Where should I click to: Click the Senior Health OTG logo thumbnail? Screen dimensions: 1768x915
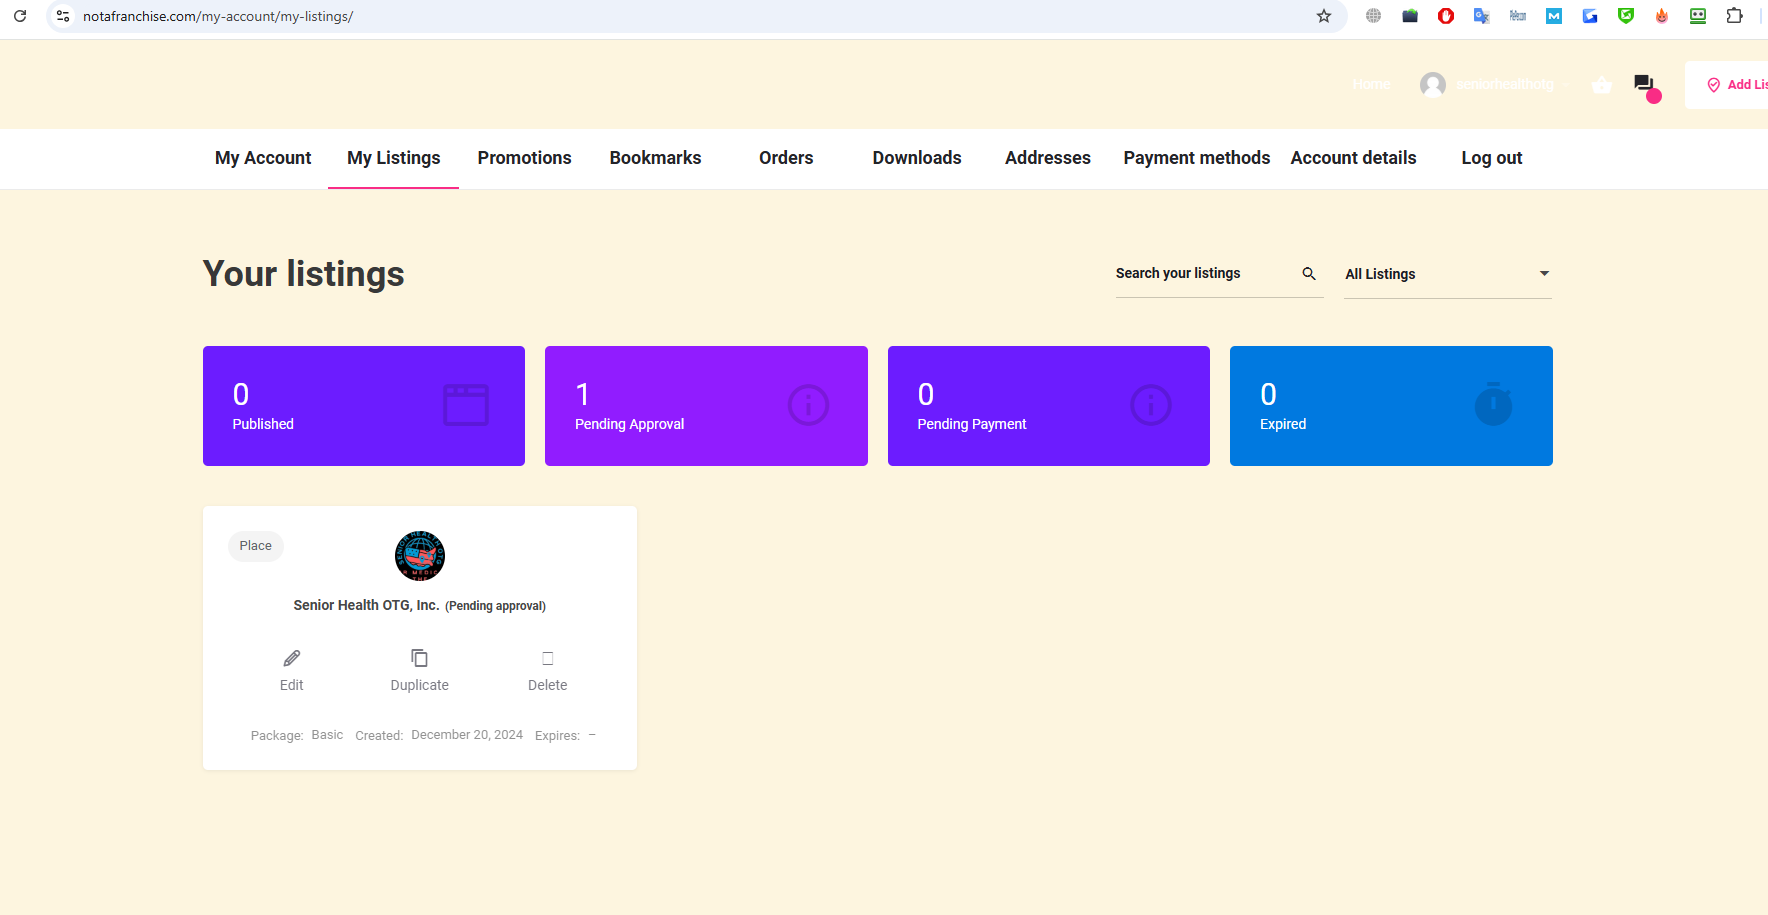(420, 556)
